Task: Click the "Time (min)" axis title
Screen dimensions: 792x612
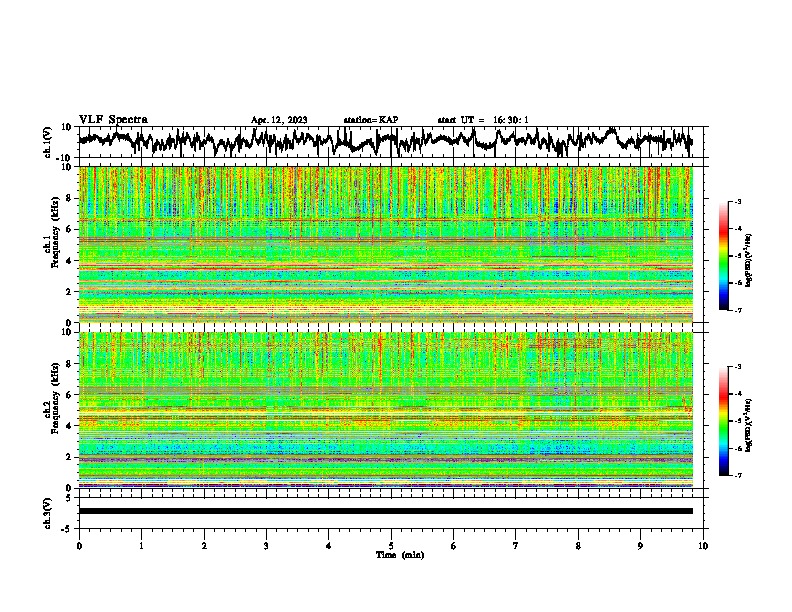Action: [400, 555]
